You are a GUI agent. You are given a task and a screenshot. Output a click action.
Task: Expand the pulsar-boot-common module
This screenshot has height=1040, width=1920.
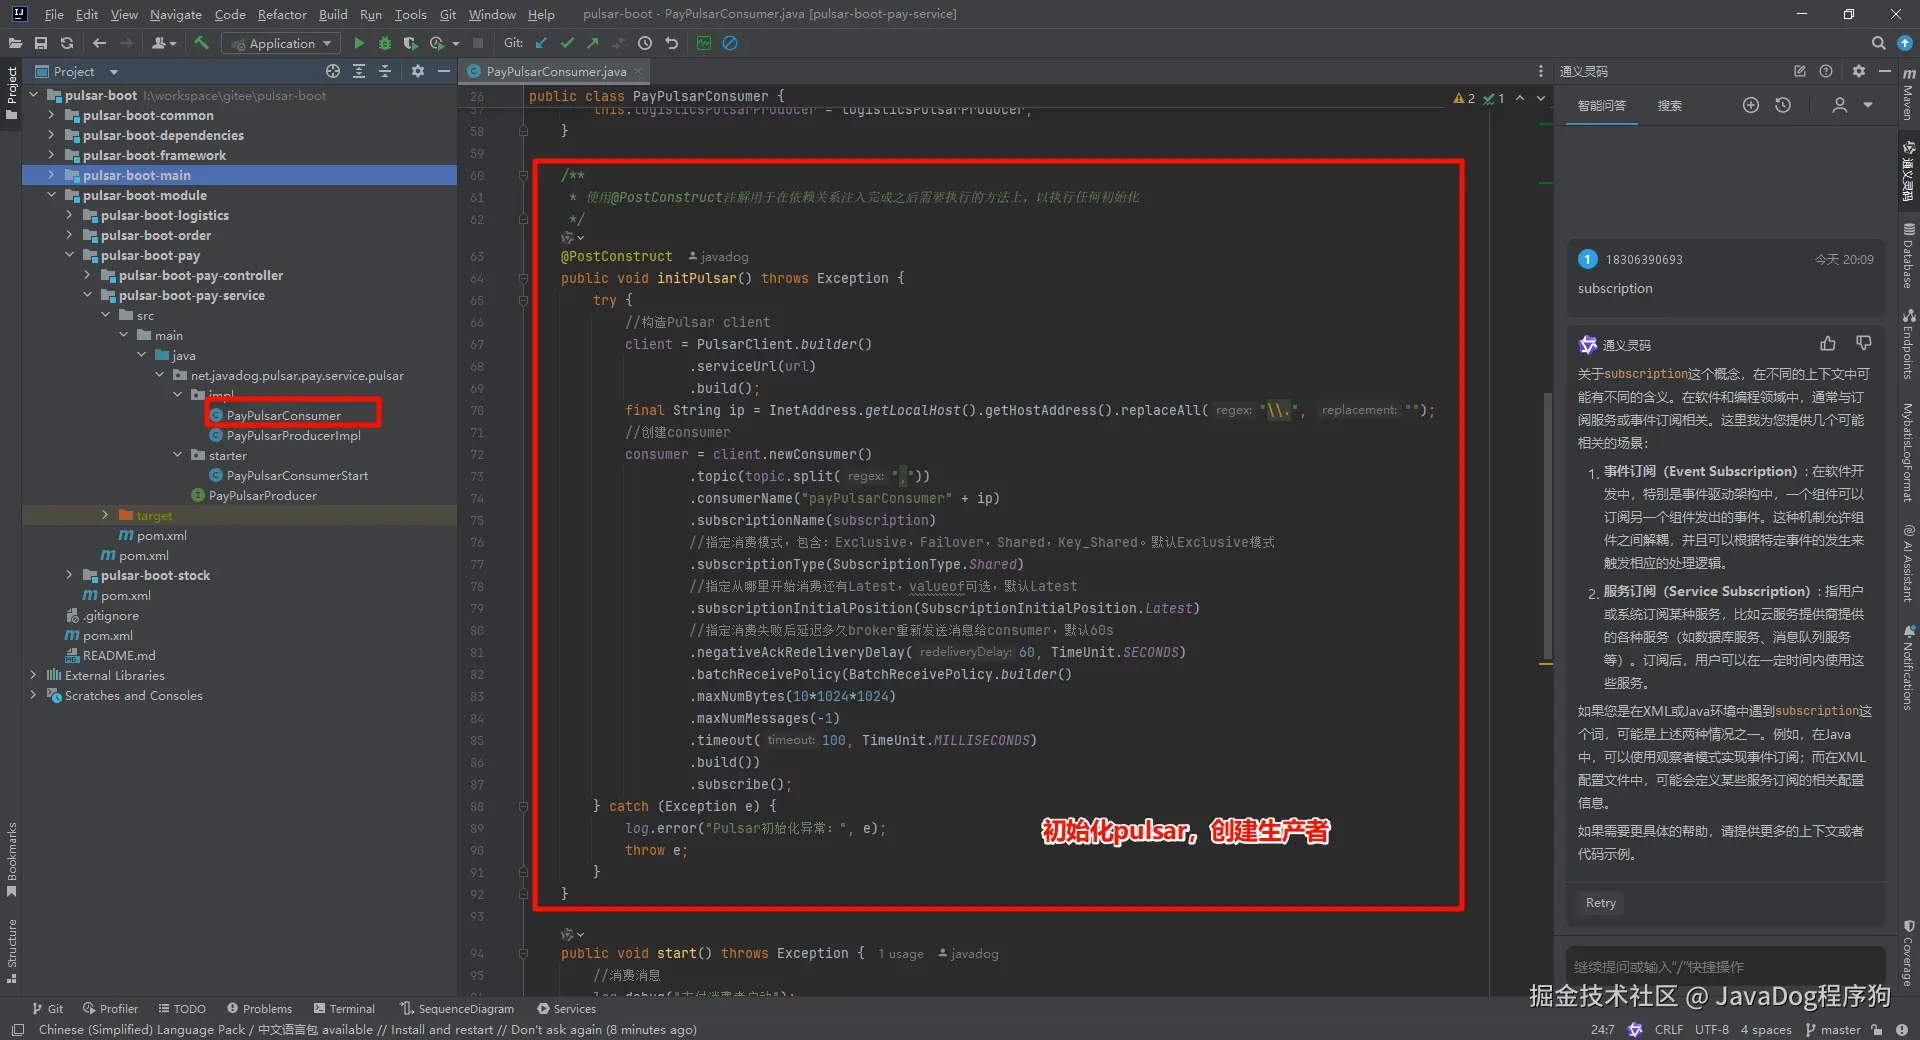pyautogui.click(x=51, y=115)
